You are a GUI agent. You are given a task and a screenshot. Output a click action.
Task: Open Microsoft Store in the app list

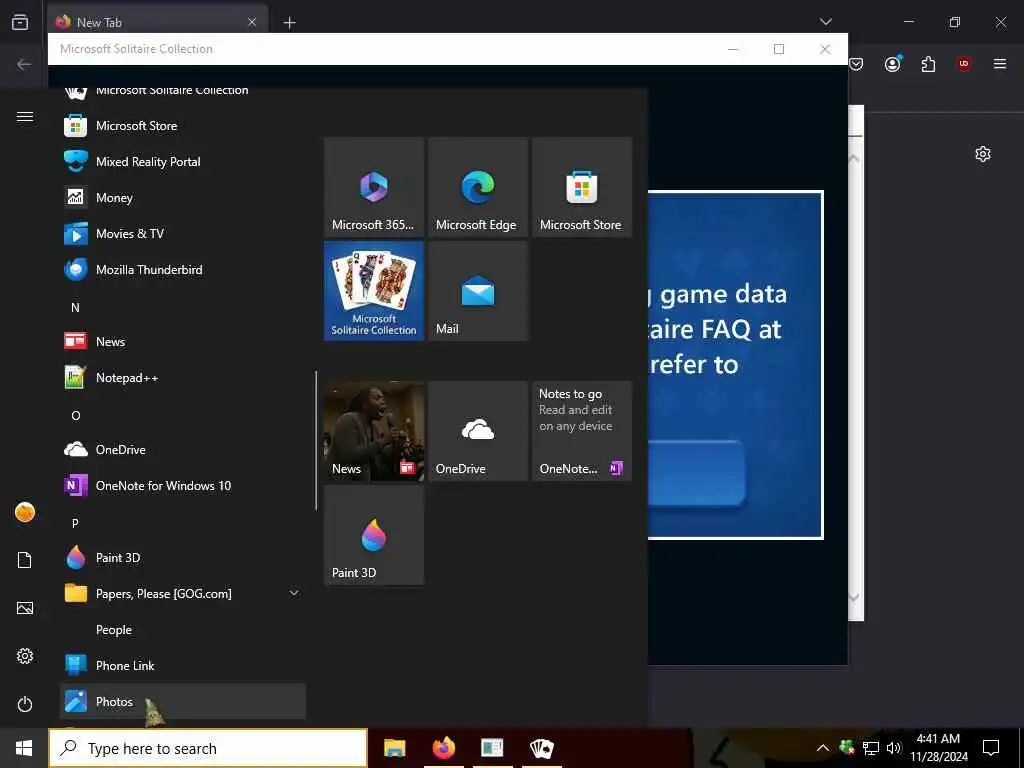click(x=182, y=125)
